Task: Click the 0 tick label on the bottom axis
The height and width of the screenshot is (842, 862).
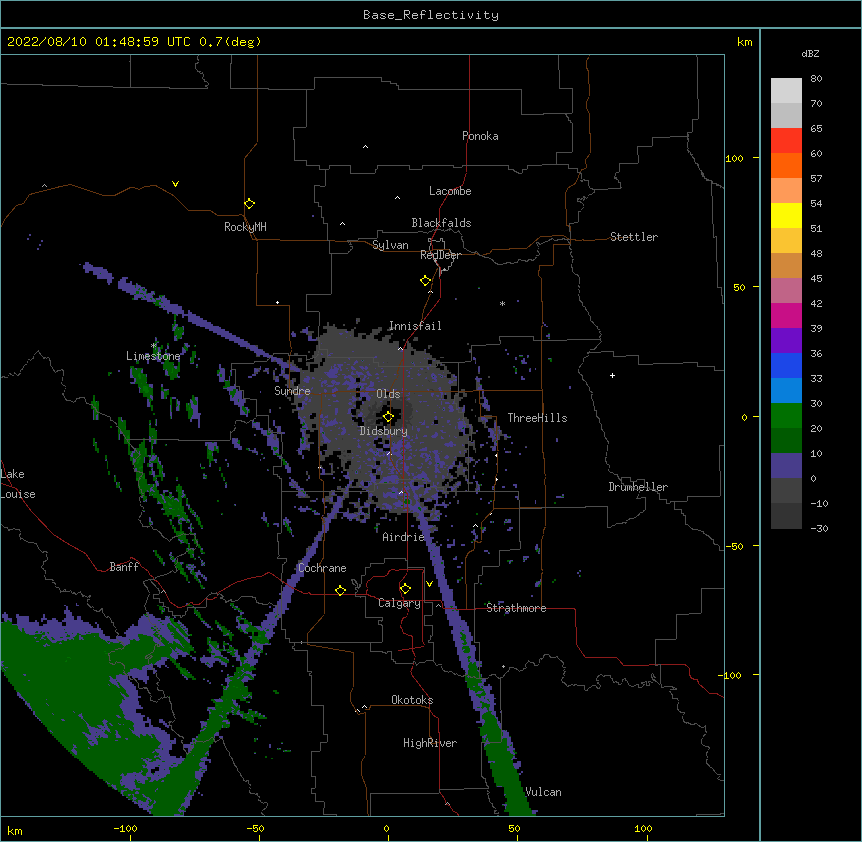Action: [x=386, y=828]
